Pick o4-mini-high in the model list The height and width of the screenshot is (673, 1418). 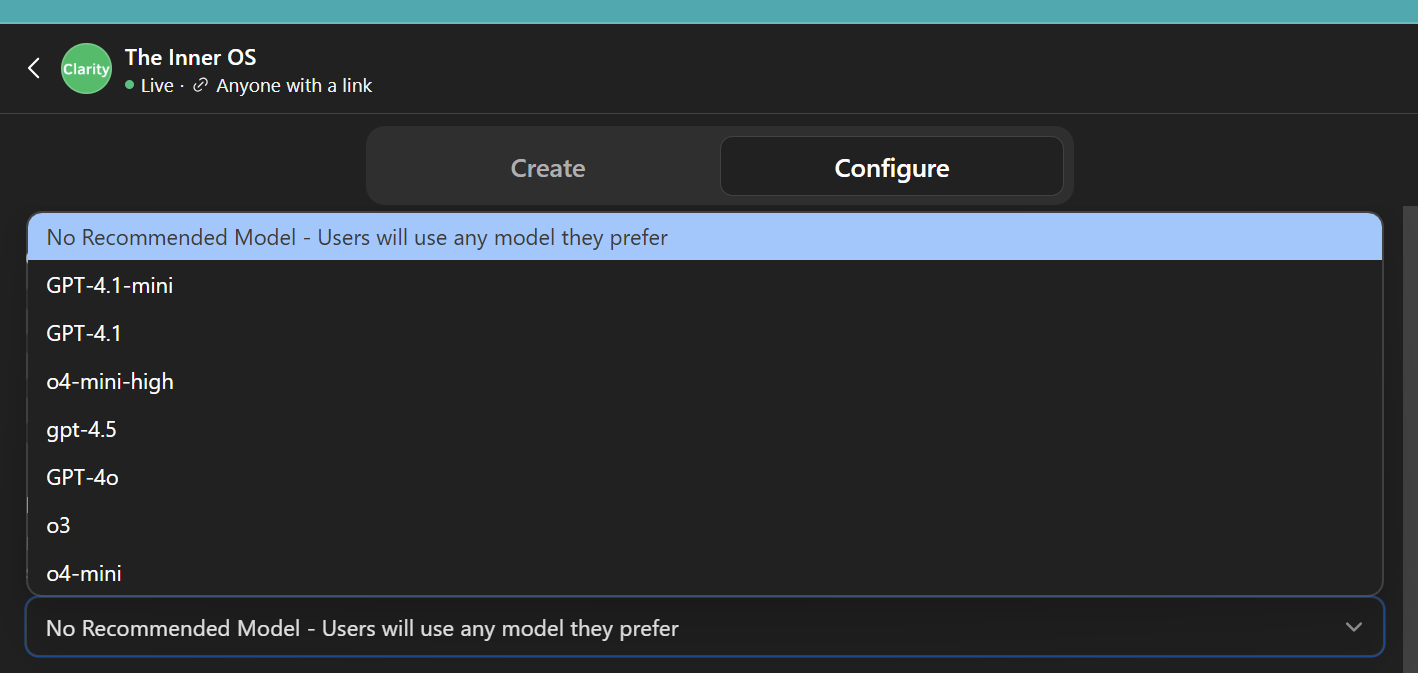click(x=705, y=381)
